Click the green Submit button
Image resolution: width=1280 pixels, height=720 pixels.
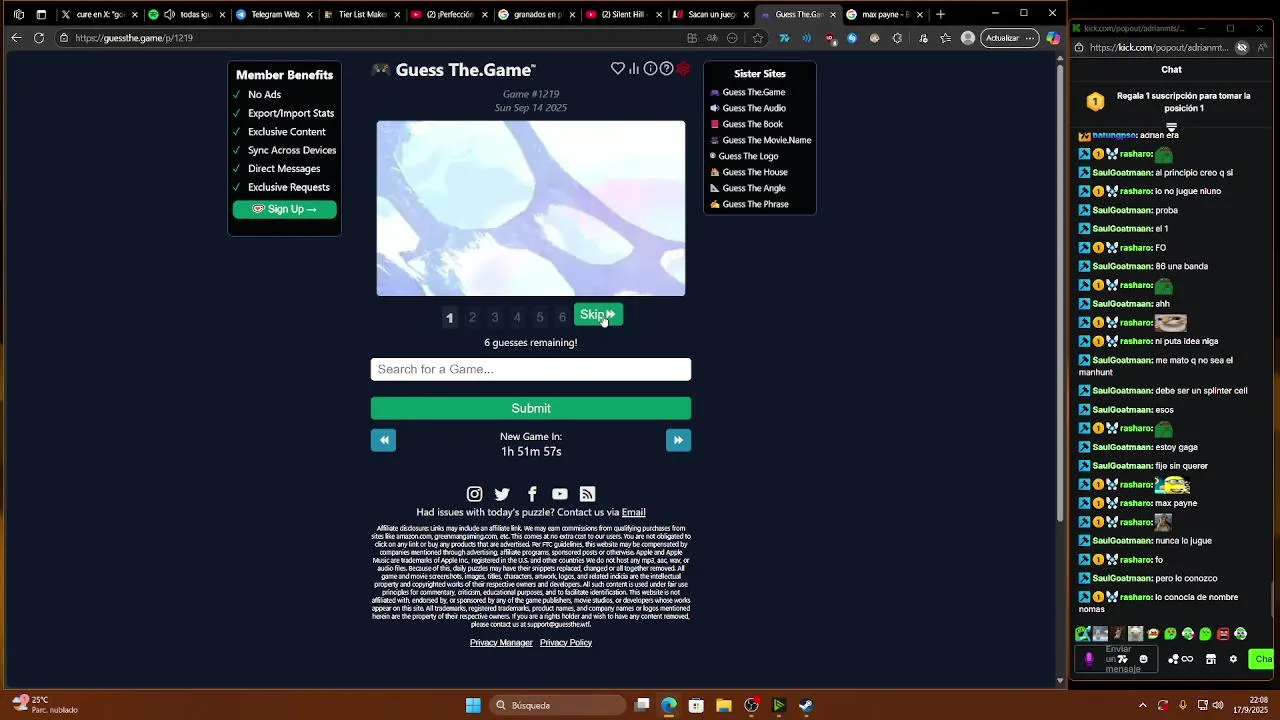531,408
